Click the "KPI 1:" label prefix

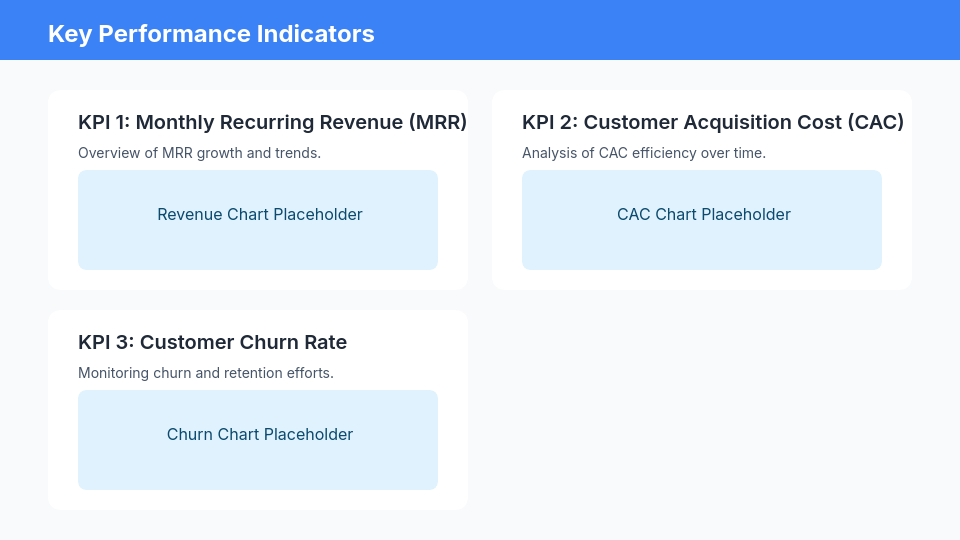pyautogui.click(x=104, y=123)
